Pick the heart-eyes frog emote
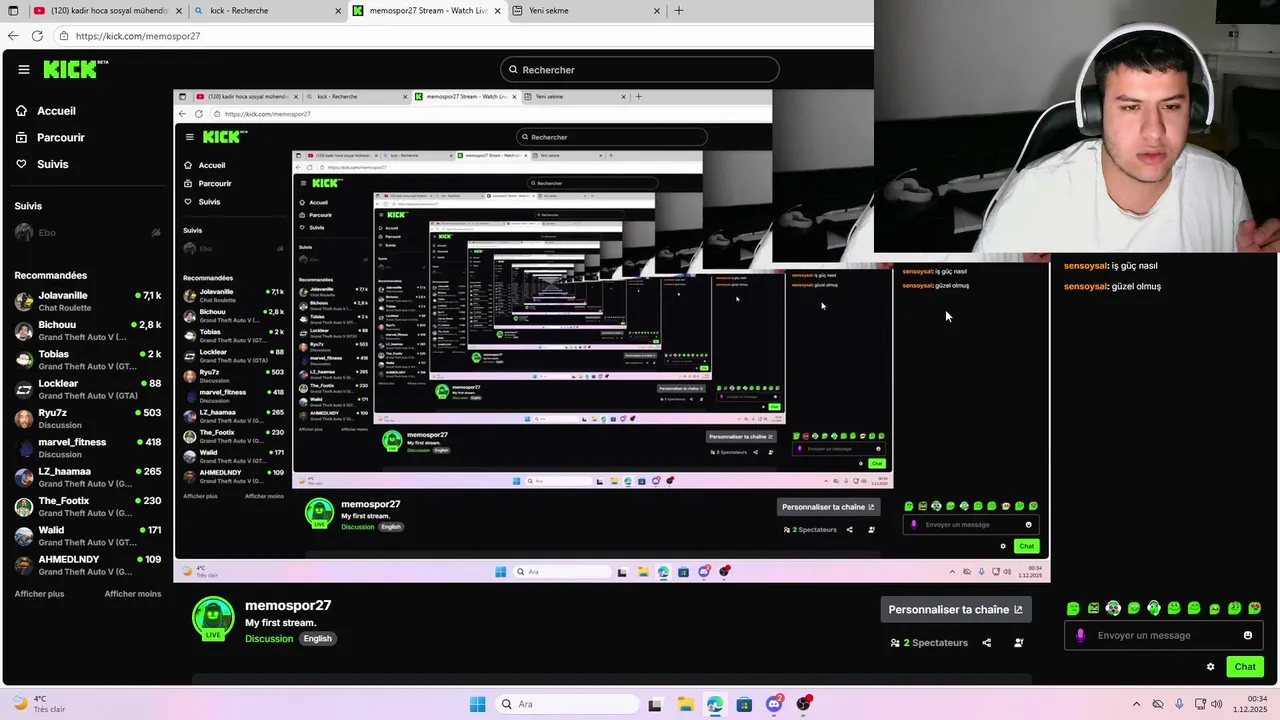This screenshot has height=720, width=1280. coord(1255,608)
